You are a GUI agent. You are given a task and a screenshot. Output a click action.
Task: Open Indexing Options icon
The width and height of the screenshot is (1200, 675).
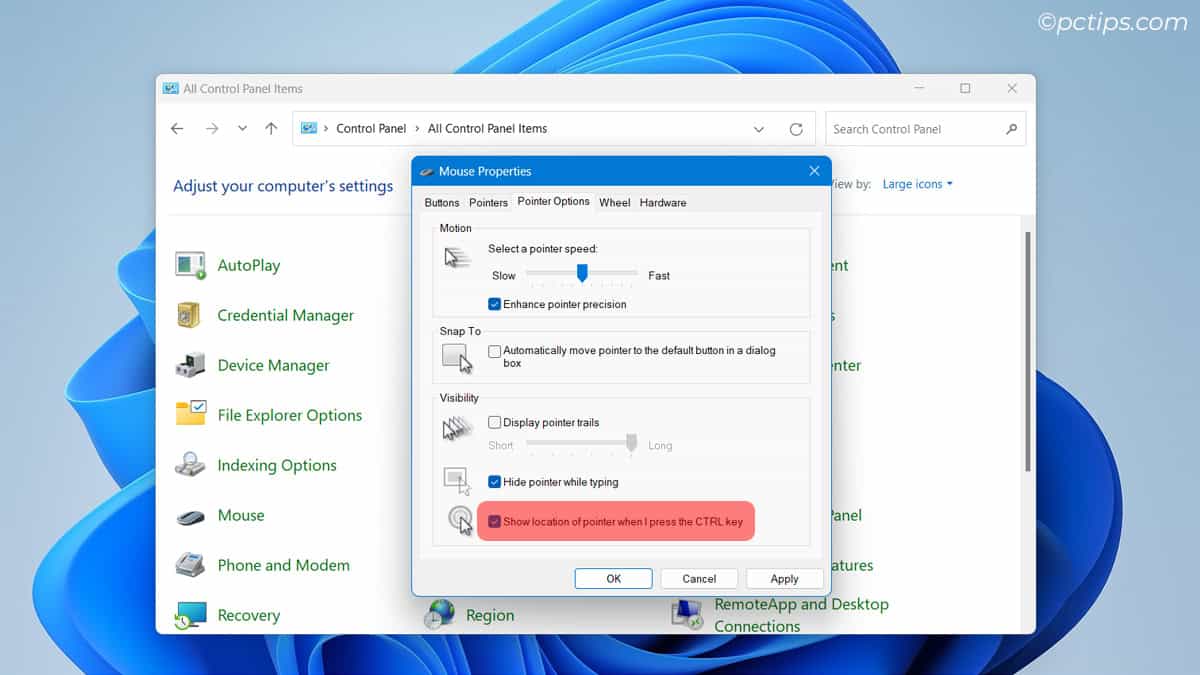[x=190, y=465]
